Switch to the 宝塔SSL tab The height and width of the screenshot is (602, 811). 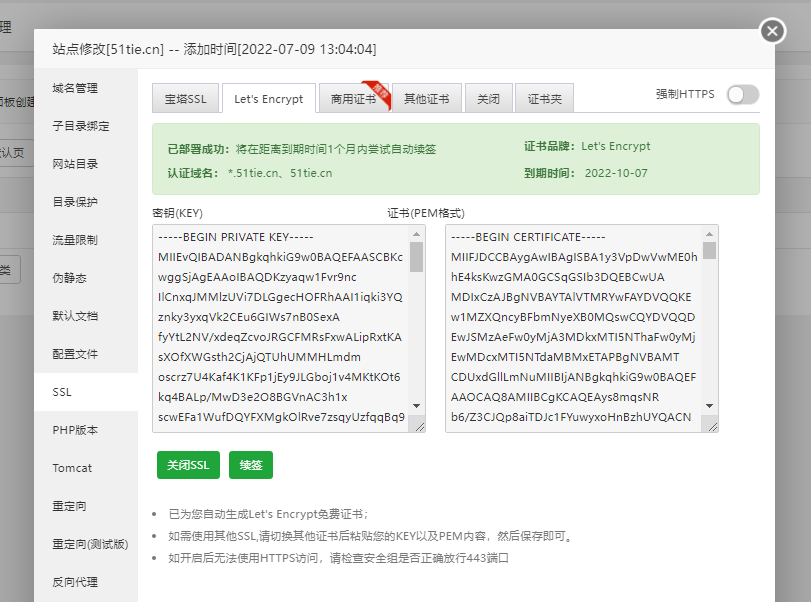click(185, 99)
